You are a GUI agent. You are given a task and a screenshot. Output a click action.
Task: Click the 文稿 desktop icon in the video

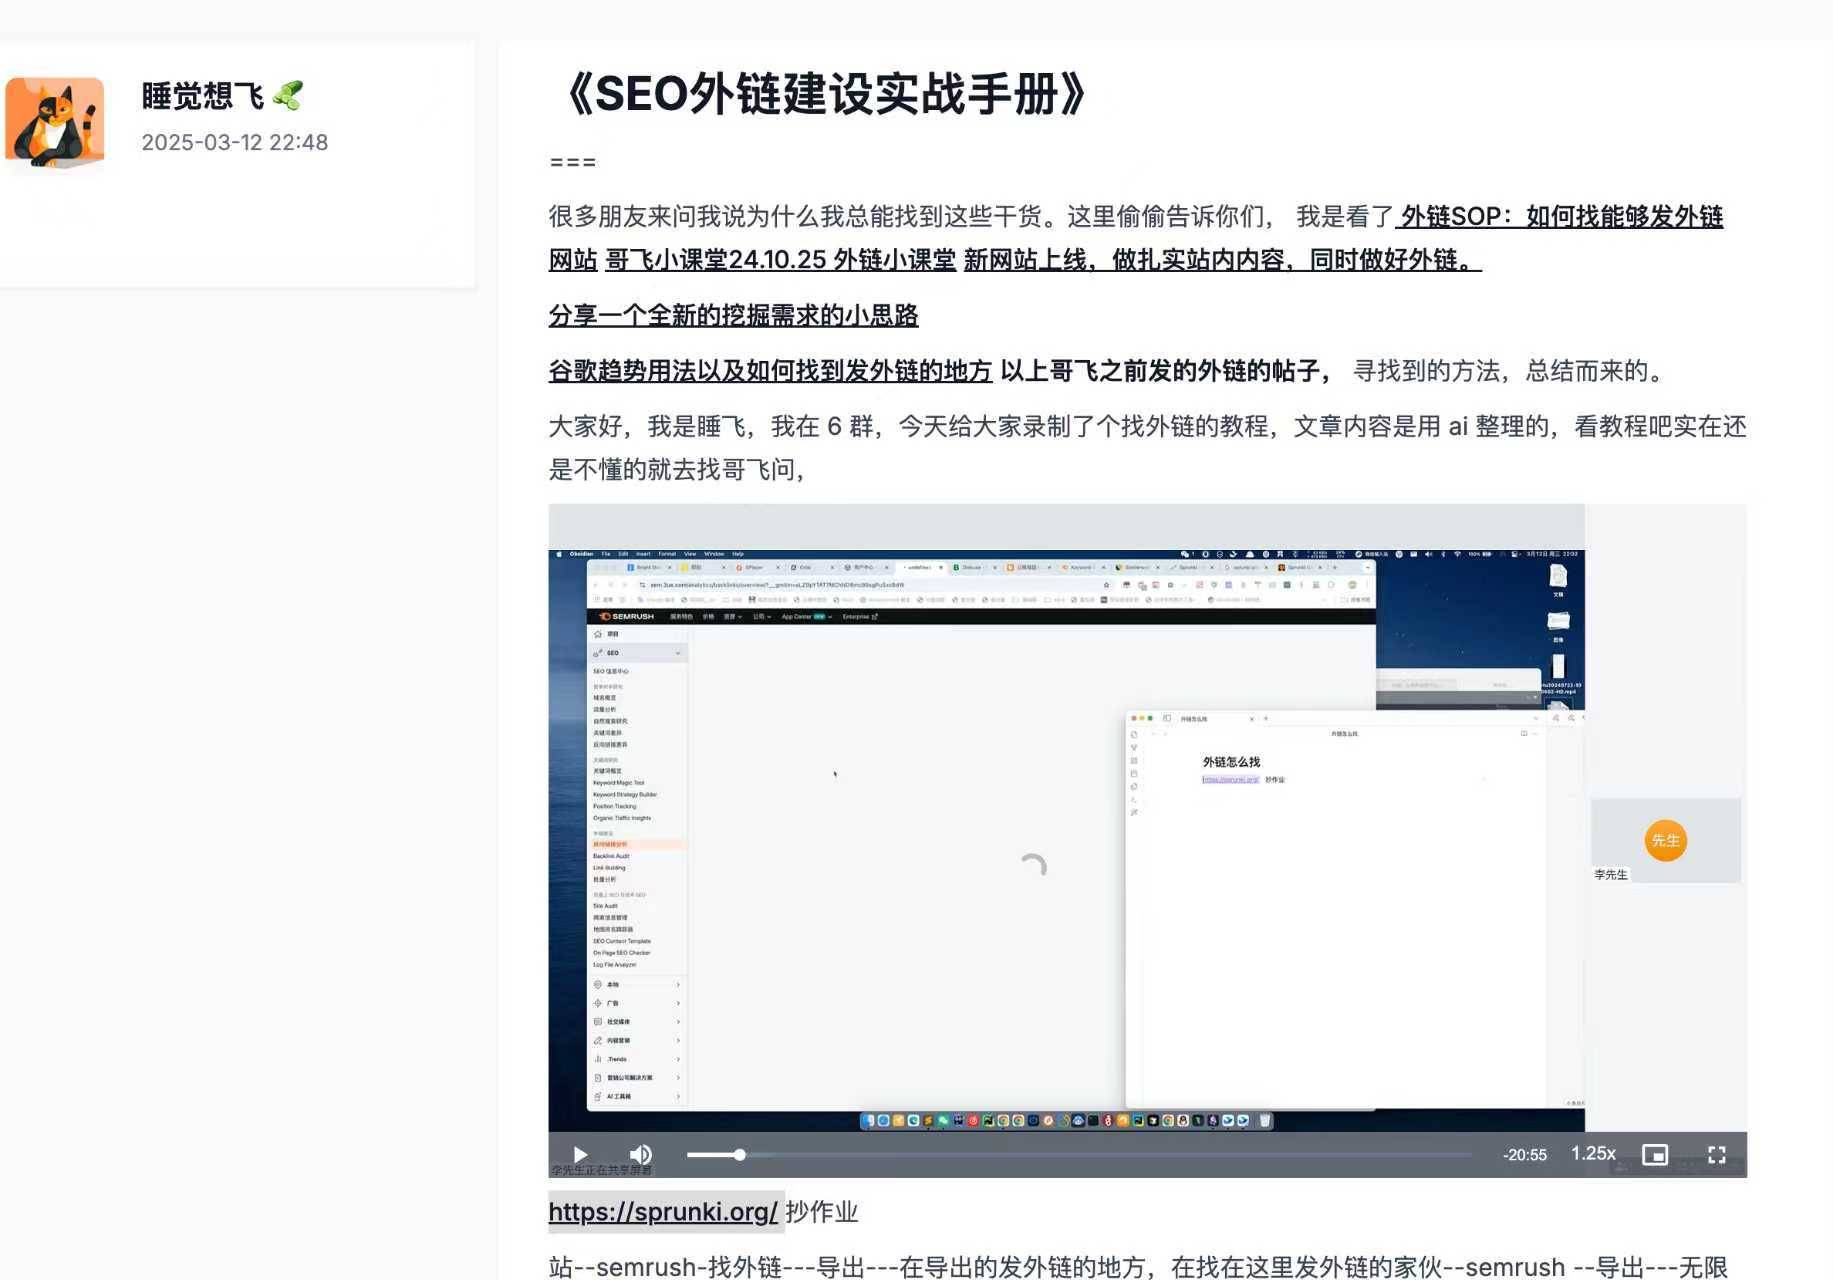(x=1558, y=580)
